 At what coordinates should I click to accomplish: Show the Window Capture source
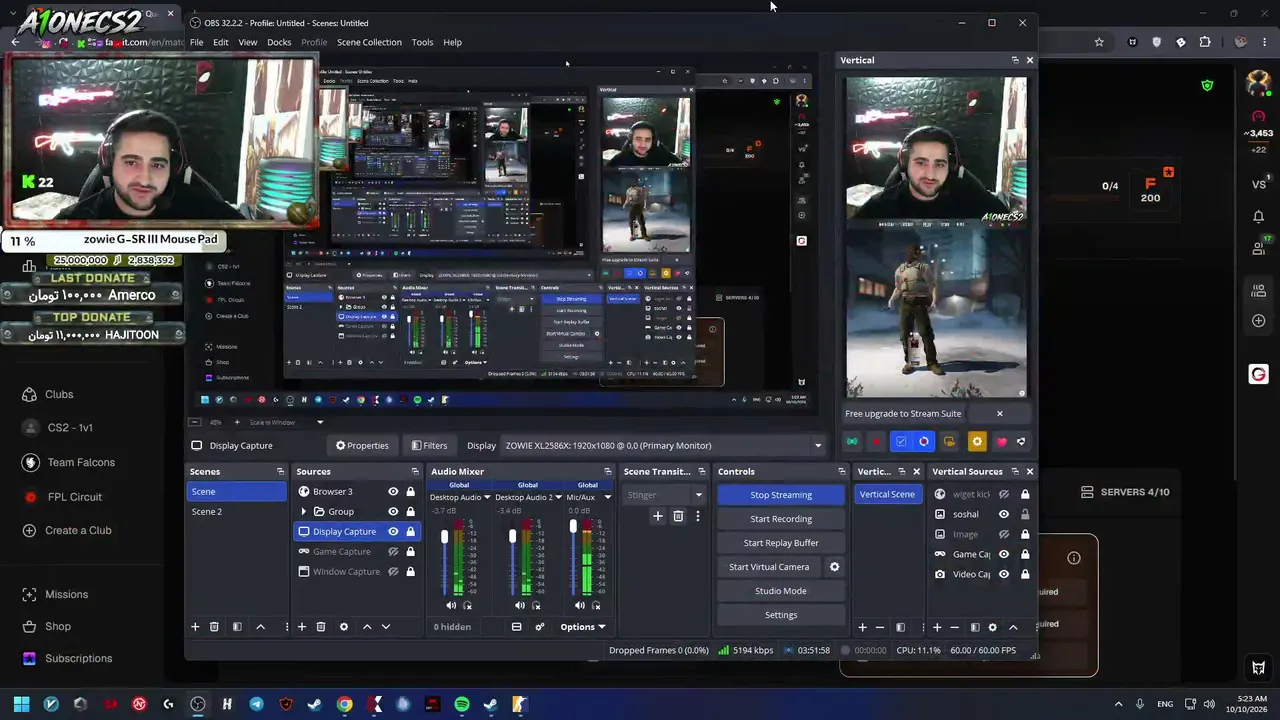tap(393, 572)
